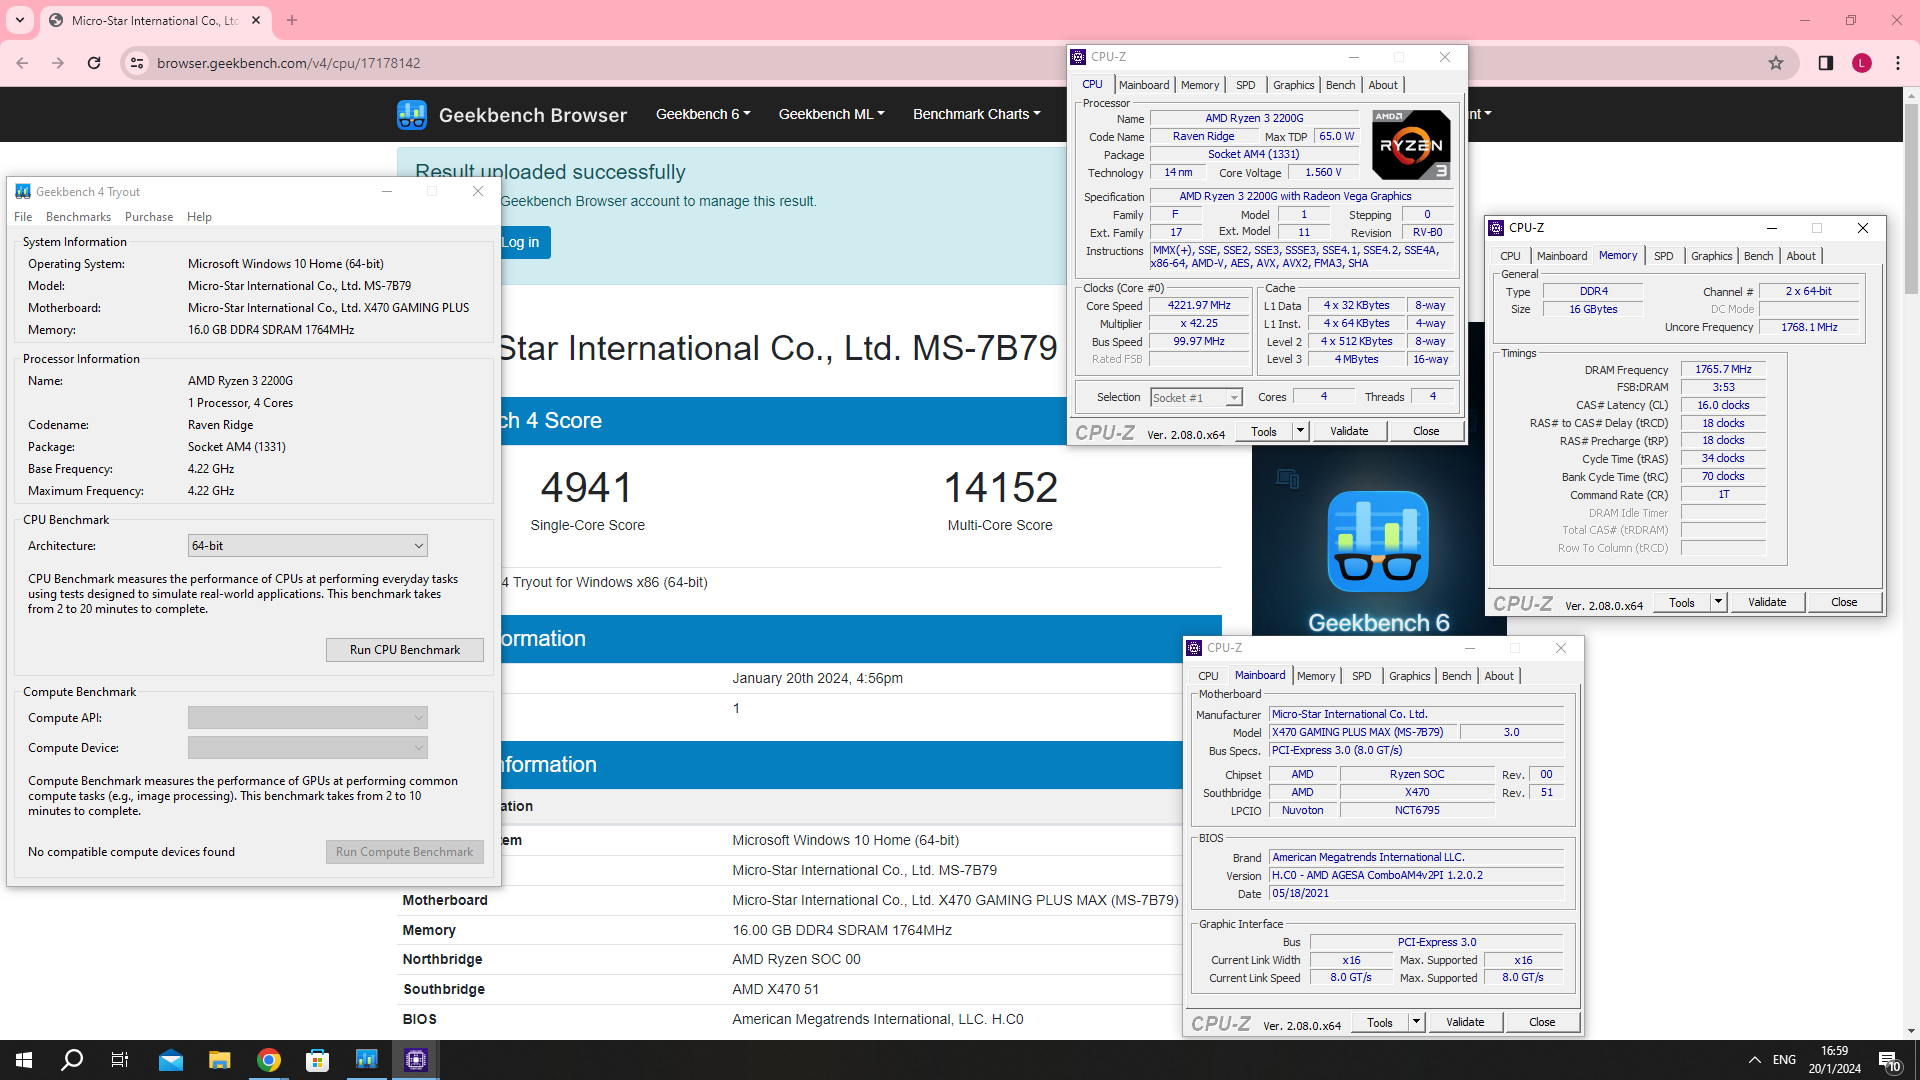Screen dimensions: 1920x1080
Task: Switch to Chrome in the taskbar
Action: point(269,1060)
